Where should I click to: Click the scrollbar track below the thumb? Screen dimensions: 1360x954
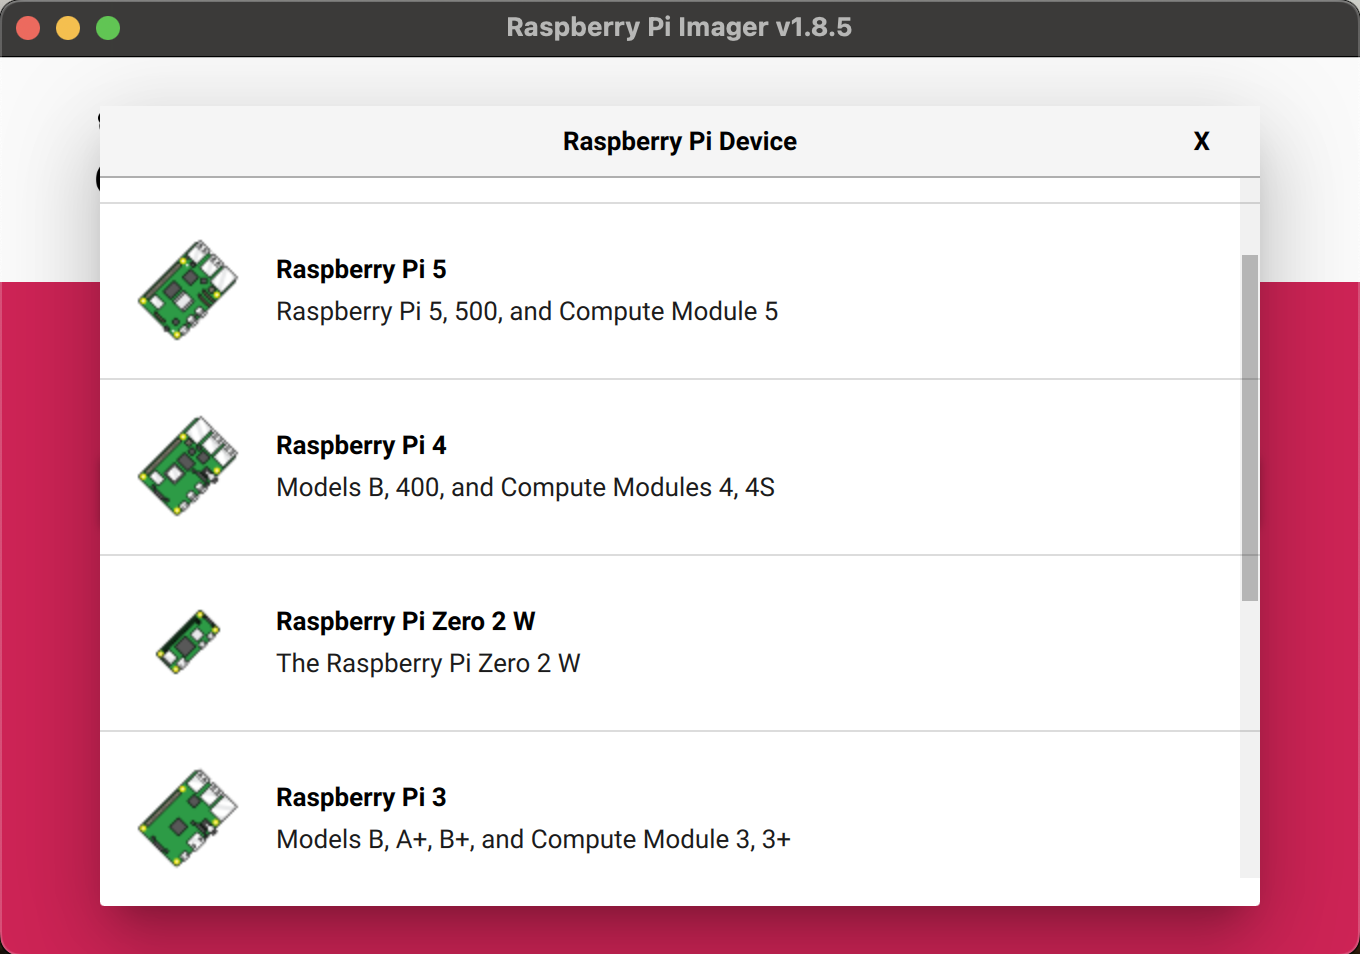(1250, 740)
